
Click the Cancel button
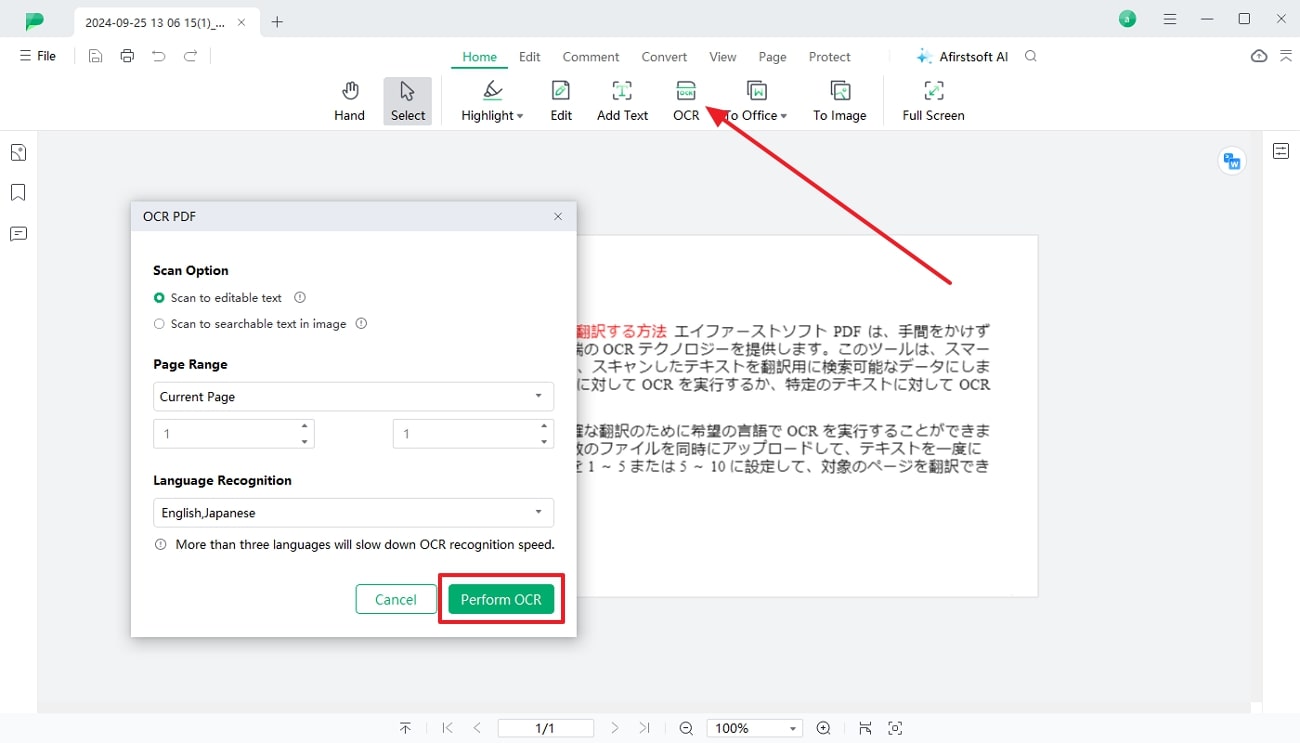click(x=396, y=599)
